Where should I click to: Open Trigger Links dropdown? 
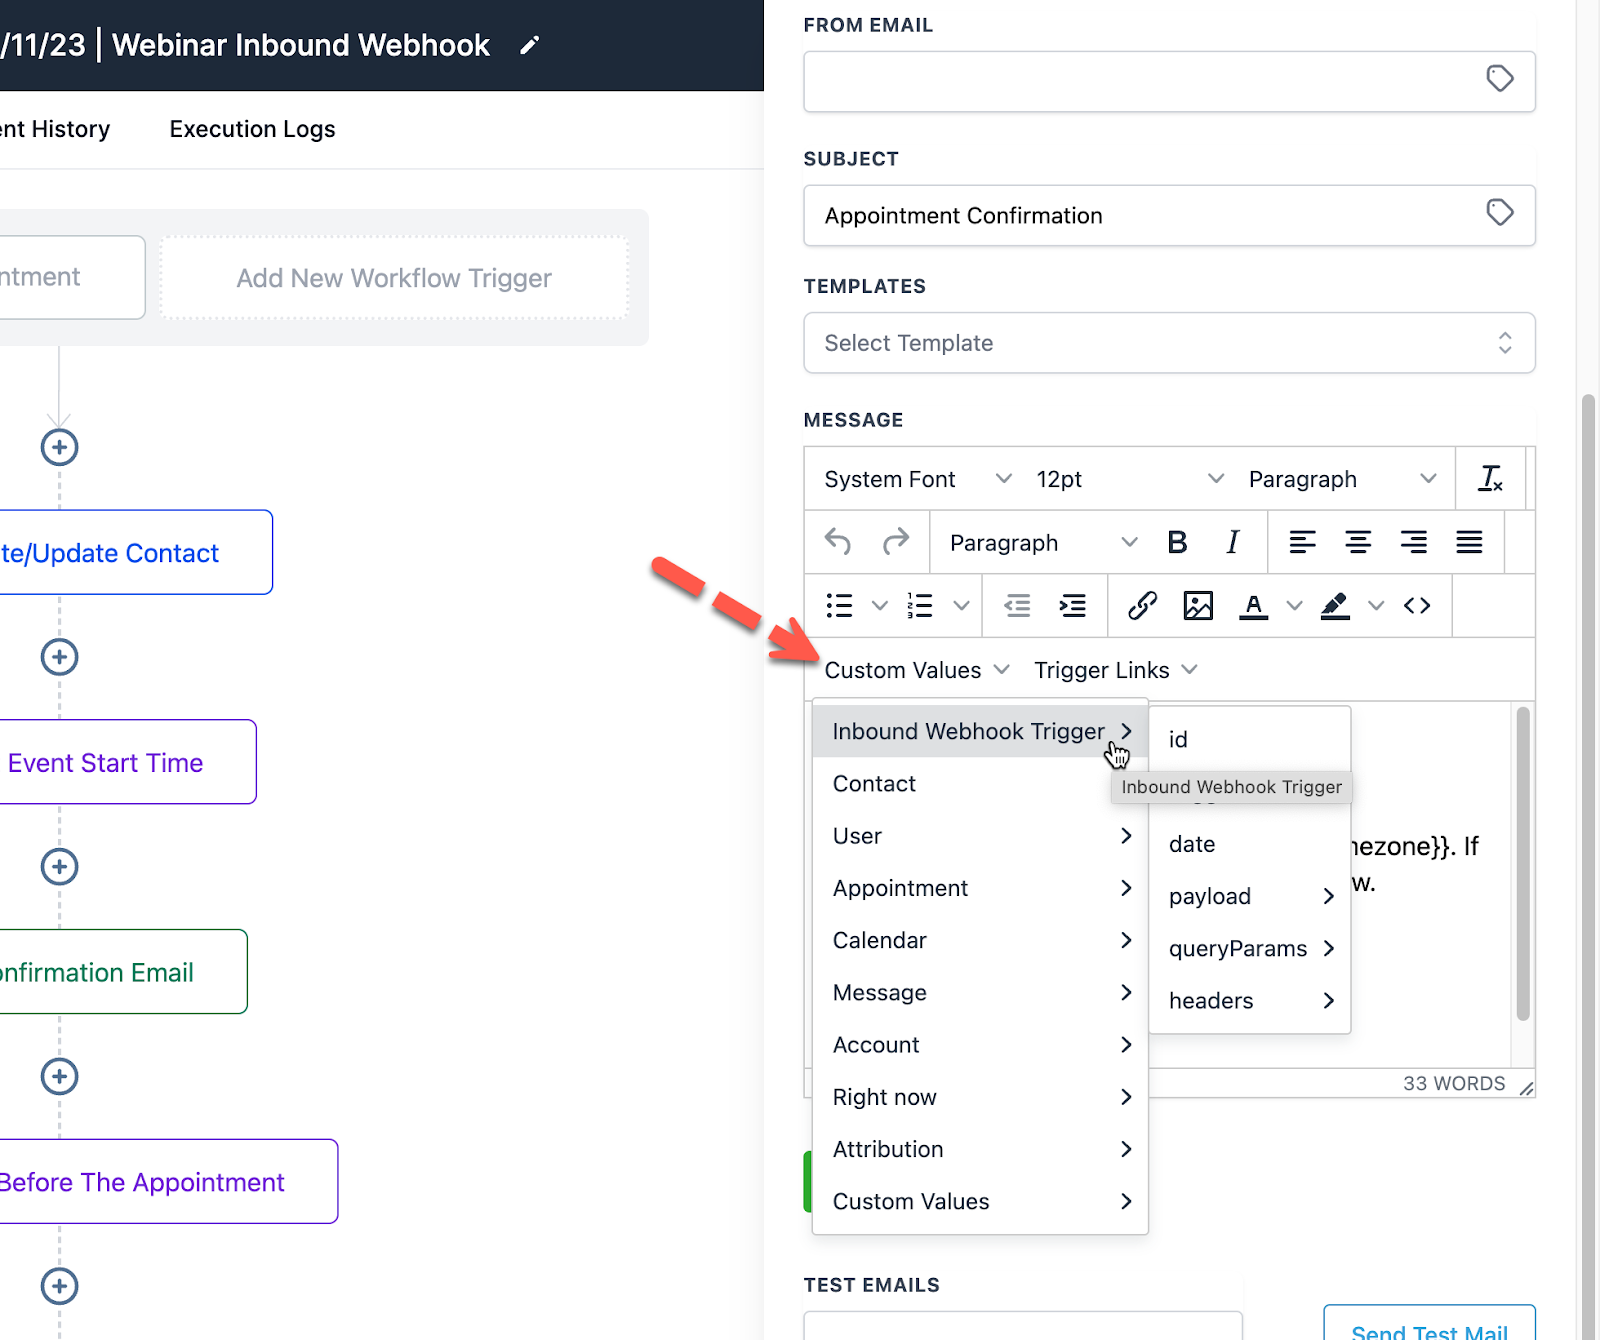pyautogui.click(x=1115, y=670)
